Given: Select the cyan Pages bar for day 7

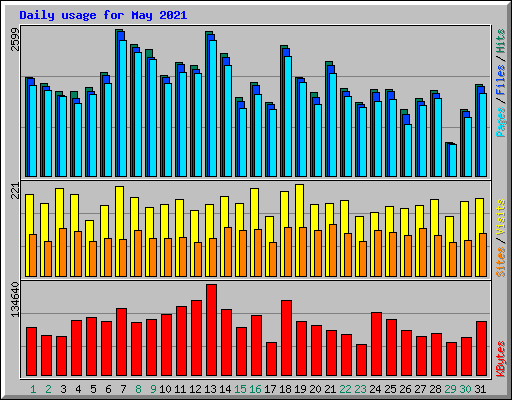Looking at the screenshot, I should click(x=123, y=108).
